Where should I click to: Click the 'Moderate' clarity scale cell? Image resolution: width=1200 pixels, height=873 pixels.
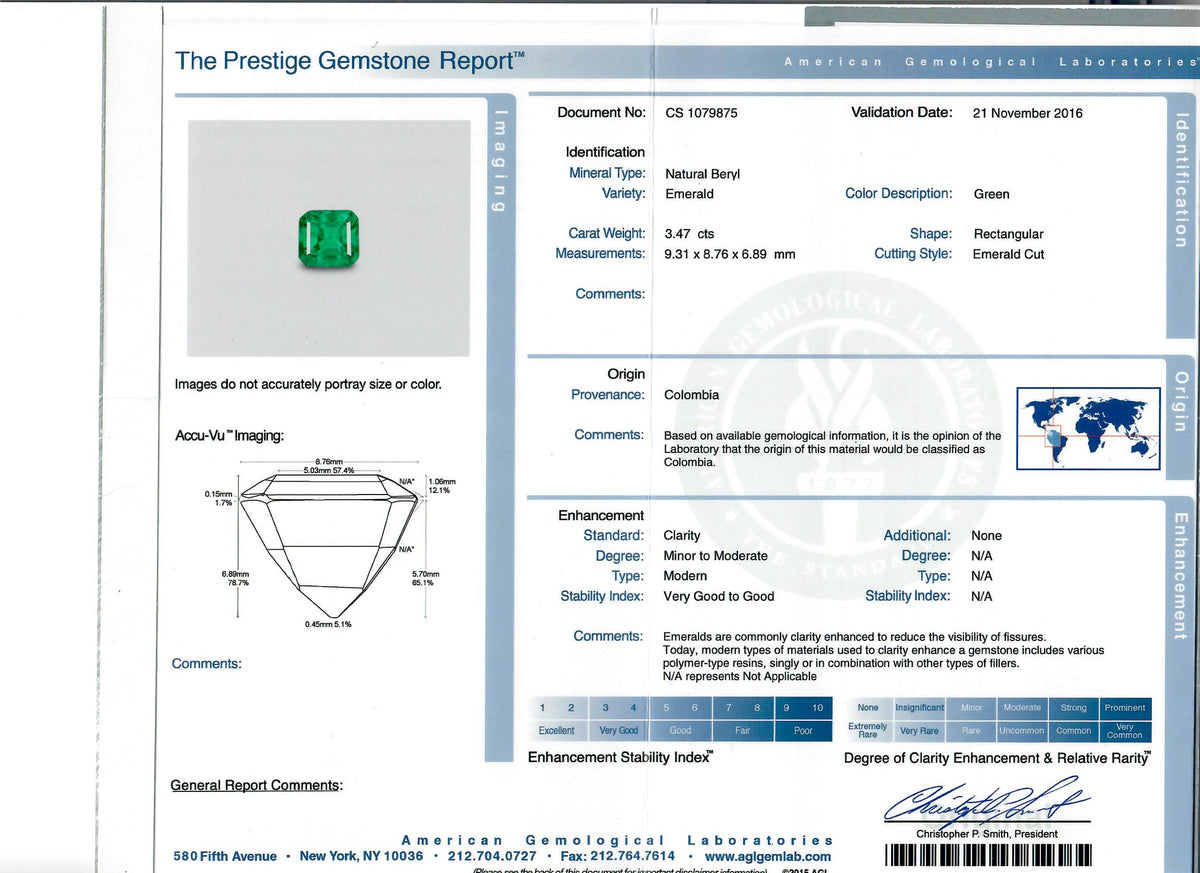click(1022, 708)
